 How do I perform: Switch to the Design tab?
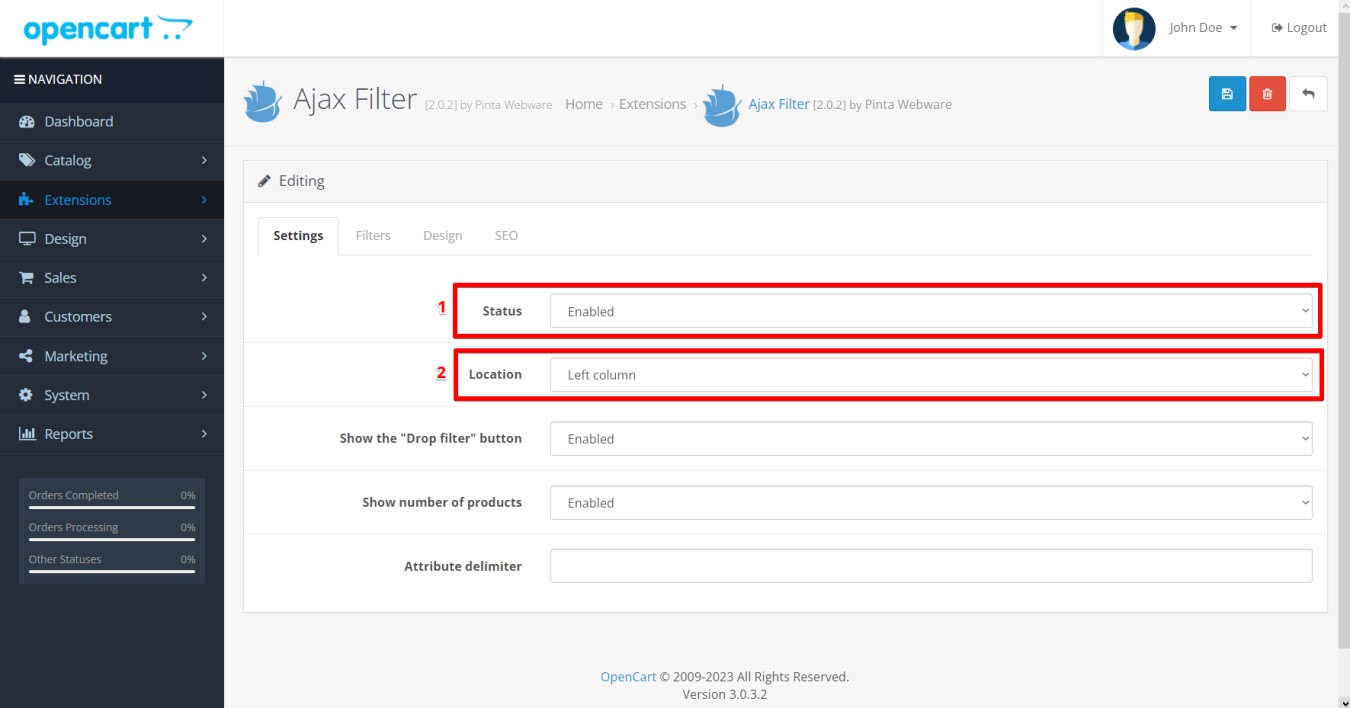click(442, 236)
